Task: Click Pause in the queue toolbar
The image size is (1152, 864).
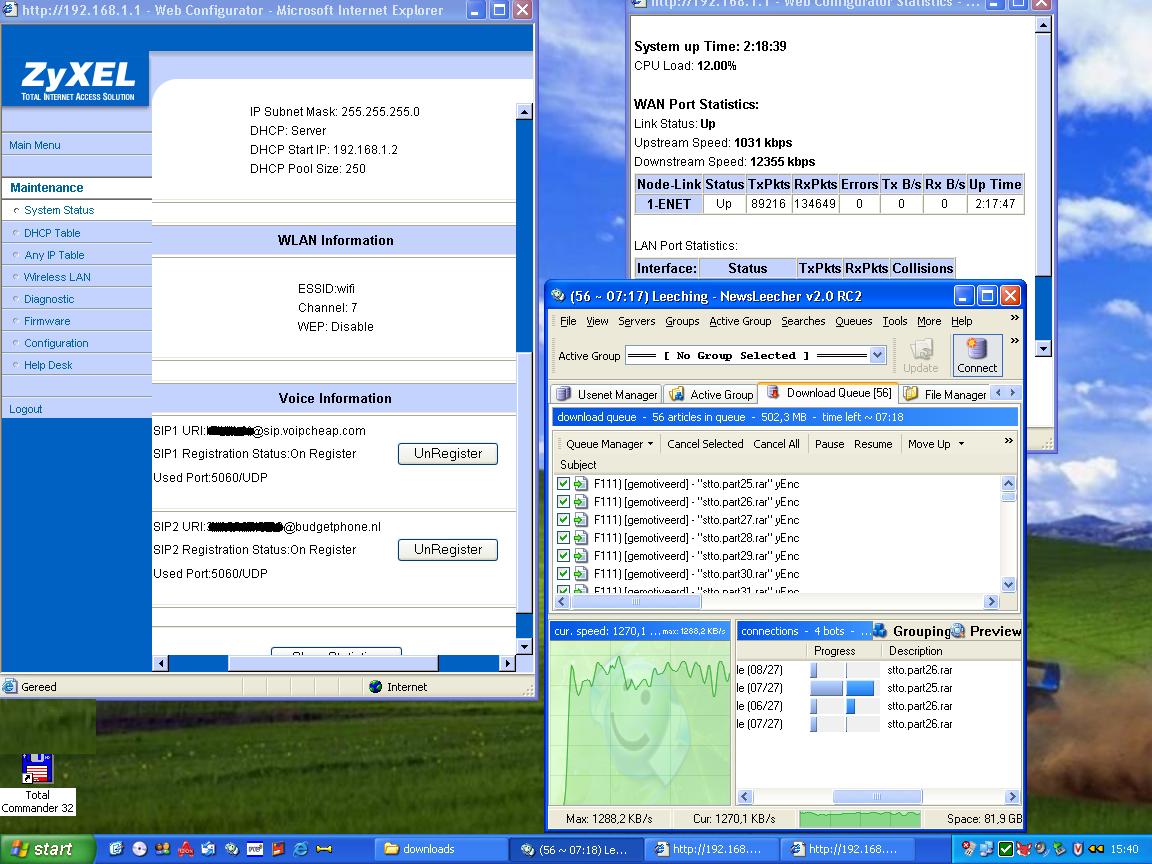Action: [829, 444]
